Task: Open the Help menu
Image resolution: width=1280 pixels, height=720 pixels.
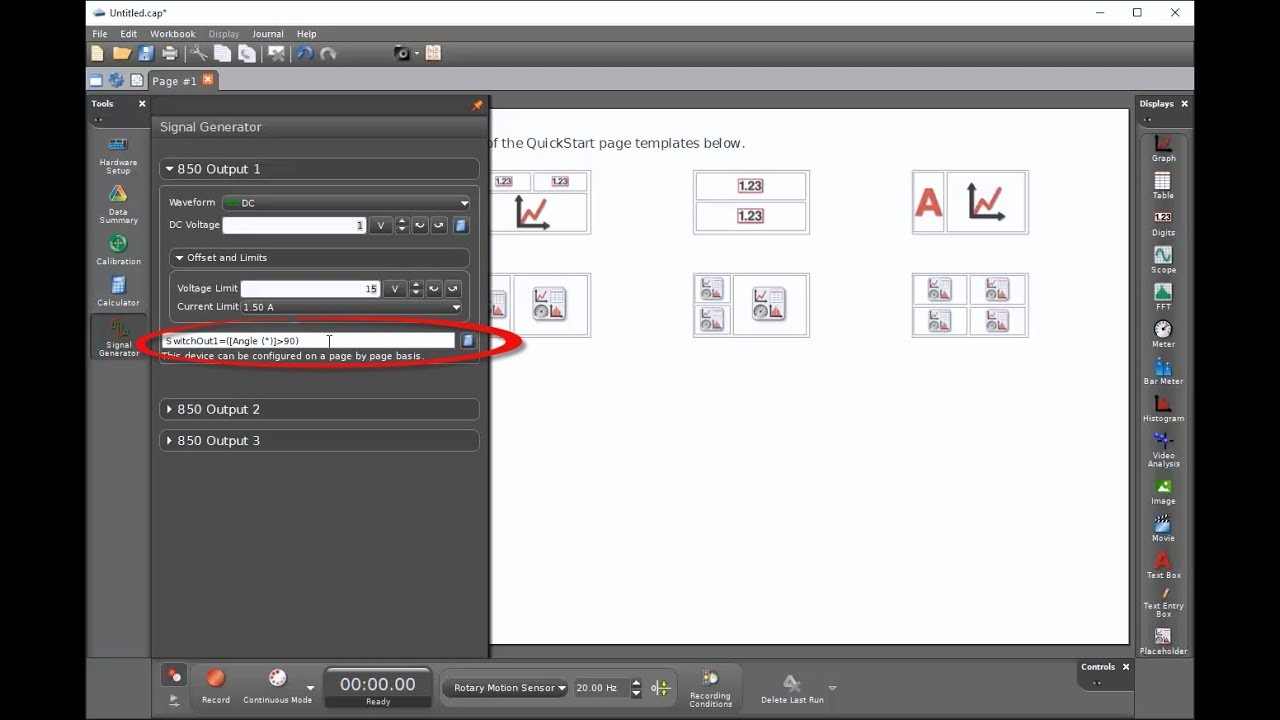Action: (x=307, y=34)
